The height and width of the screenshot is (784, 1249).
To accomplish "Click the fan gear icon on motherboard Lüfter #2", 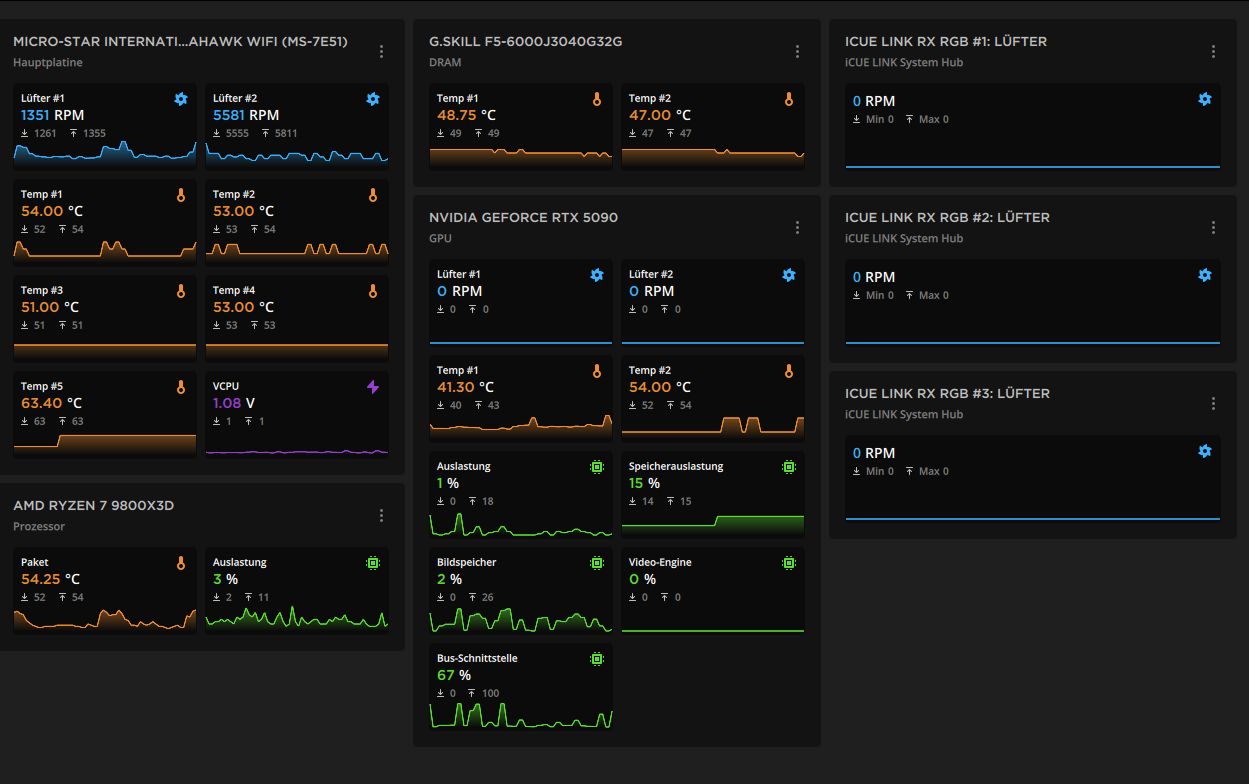I will pyautogui.click(x=373, y=99).
